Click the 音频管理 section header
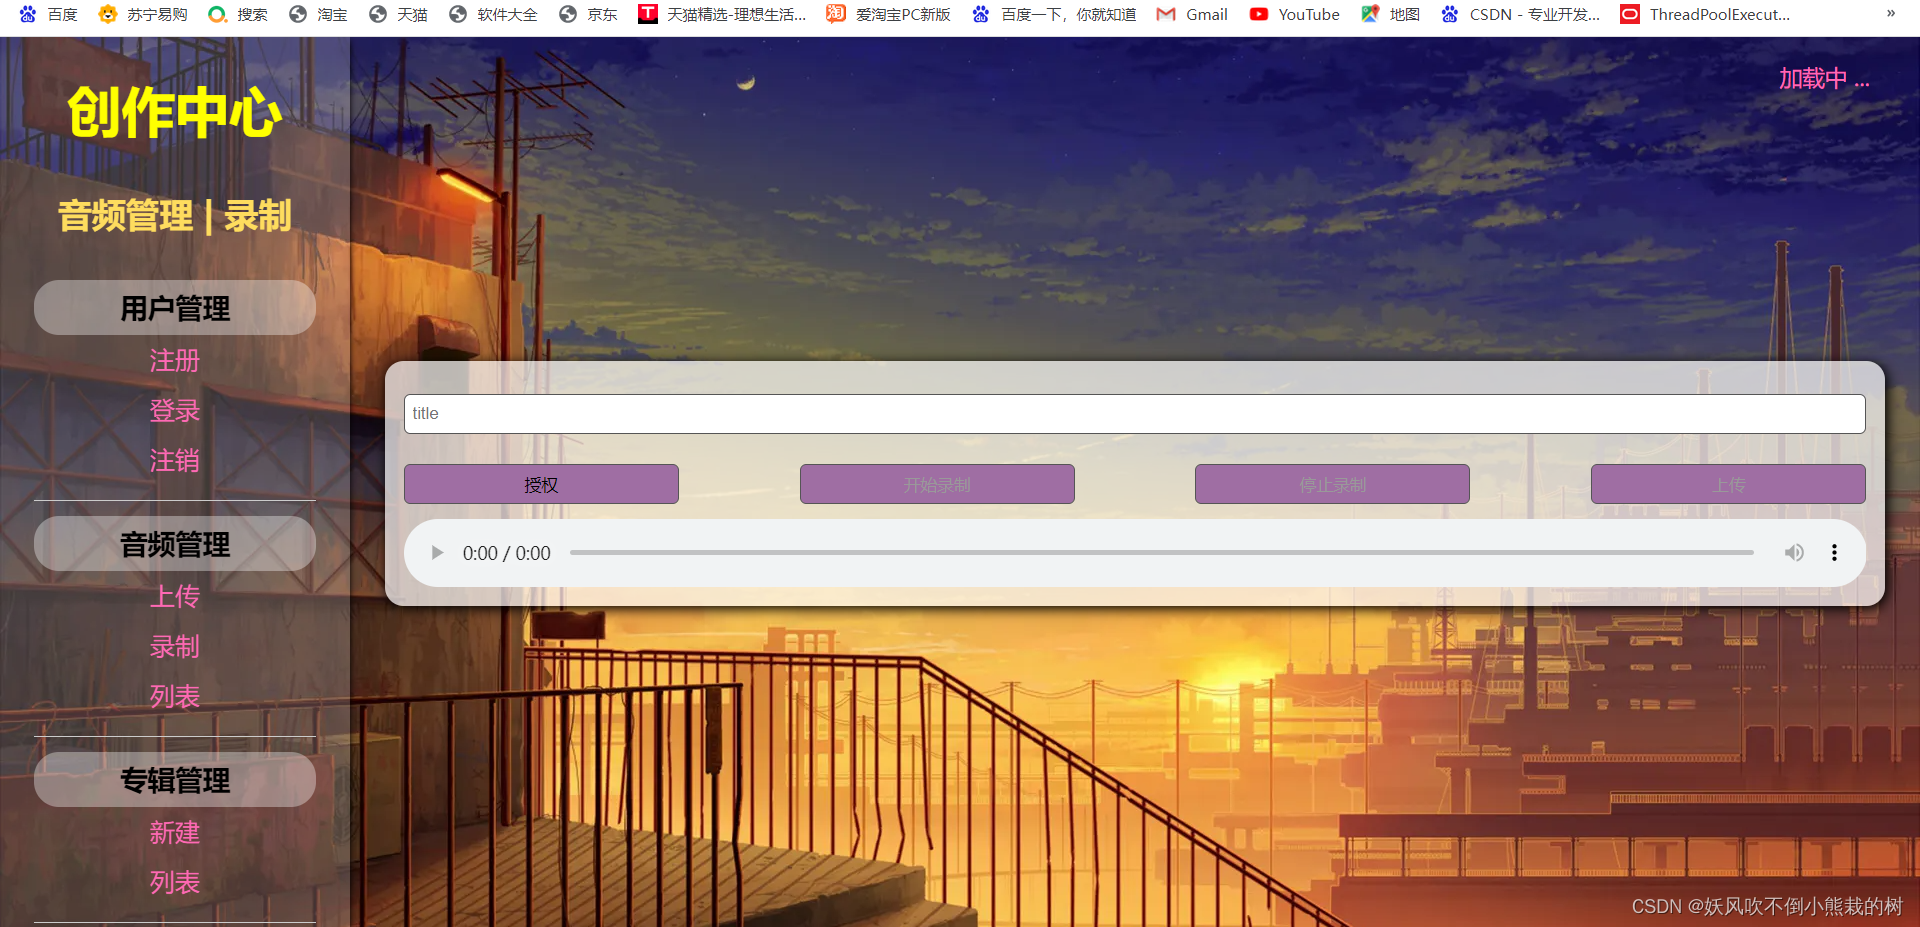This screenshot has width=1920, height=927. pyautogui.click(x=175, y=544)
